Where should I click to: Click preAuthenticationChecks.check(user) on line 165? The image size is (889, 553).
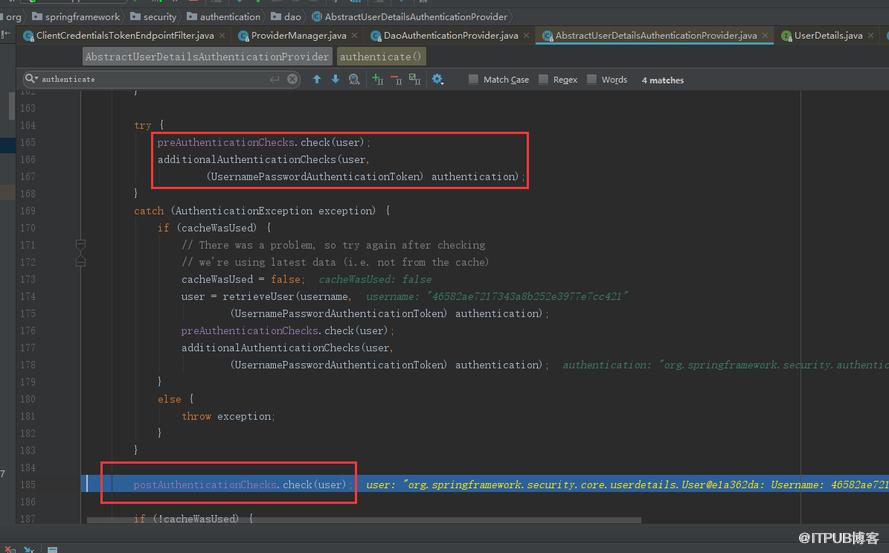pos(264,142)
